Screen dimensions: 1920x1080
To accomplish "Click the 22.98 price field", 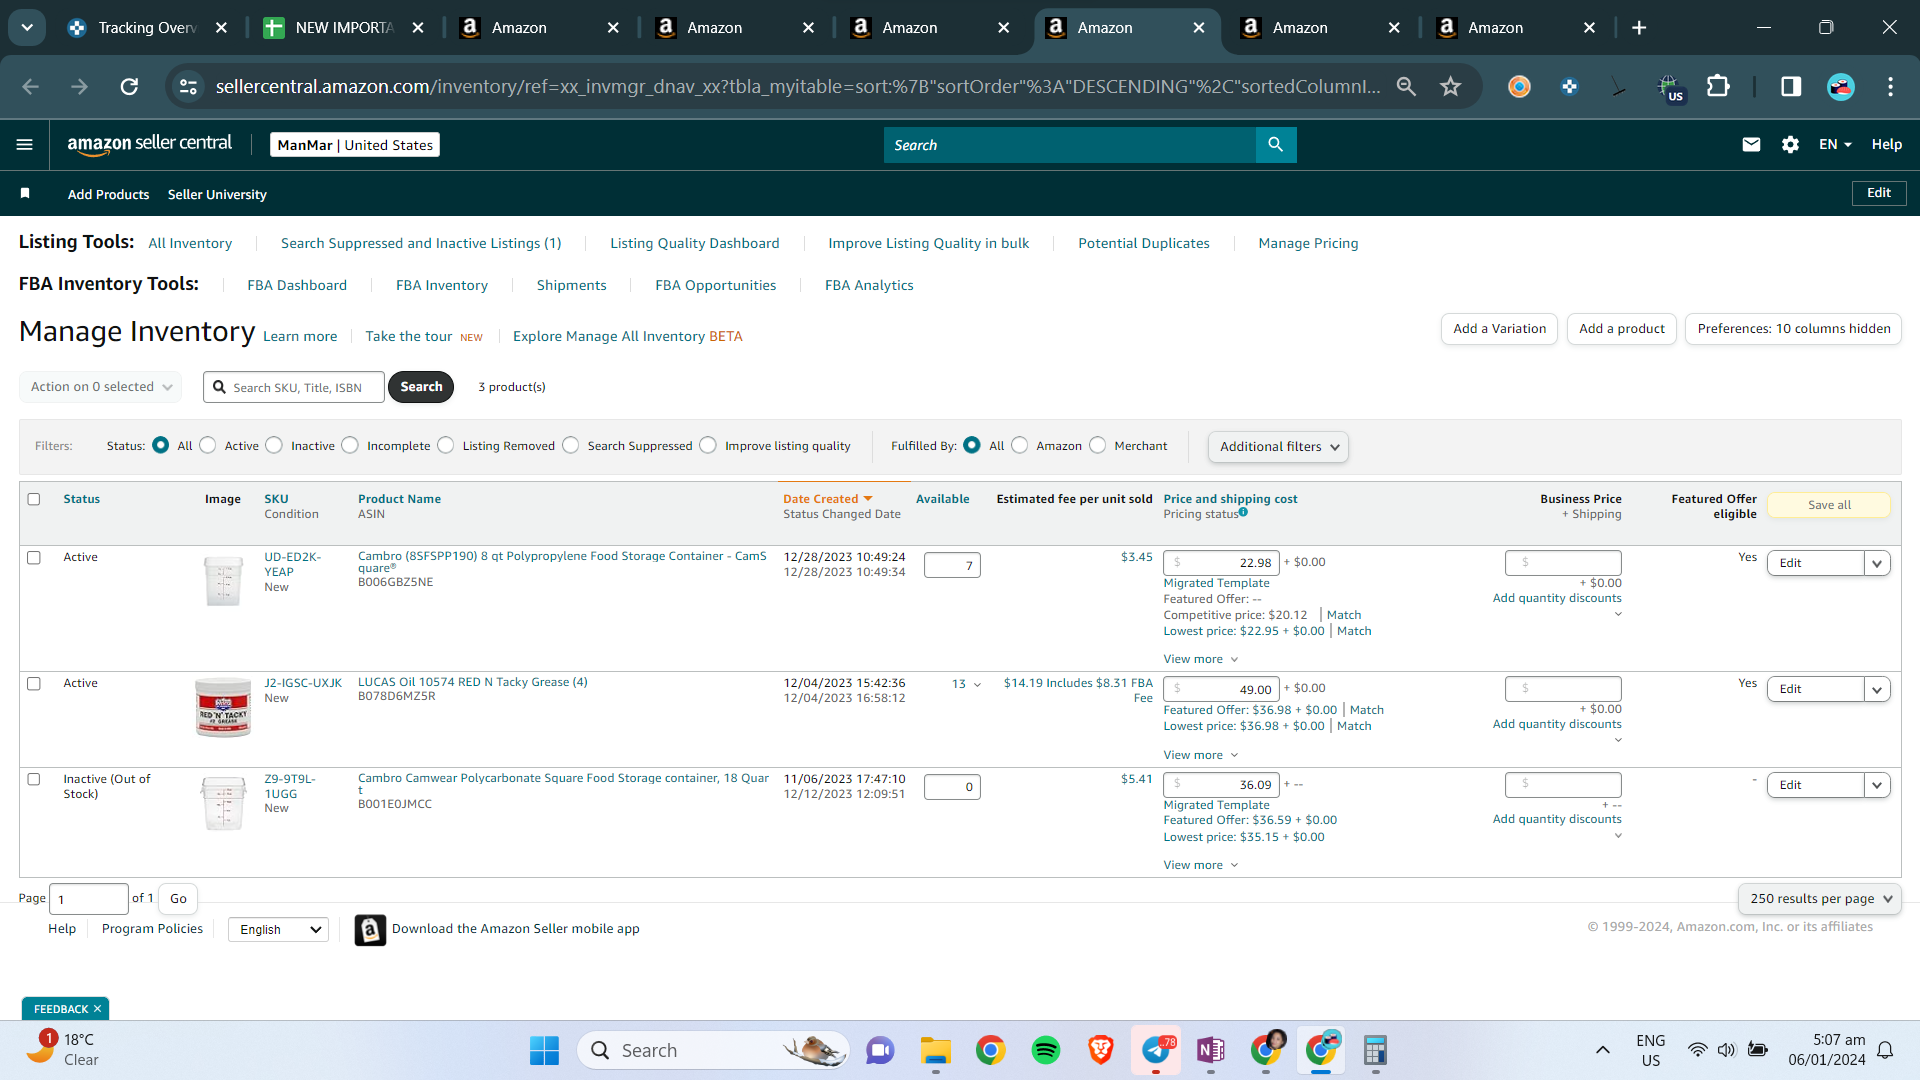I will pos(1221,563).
